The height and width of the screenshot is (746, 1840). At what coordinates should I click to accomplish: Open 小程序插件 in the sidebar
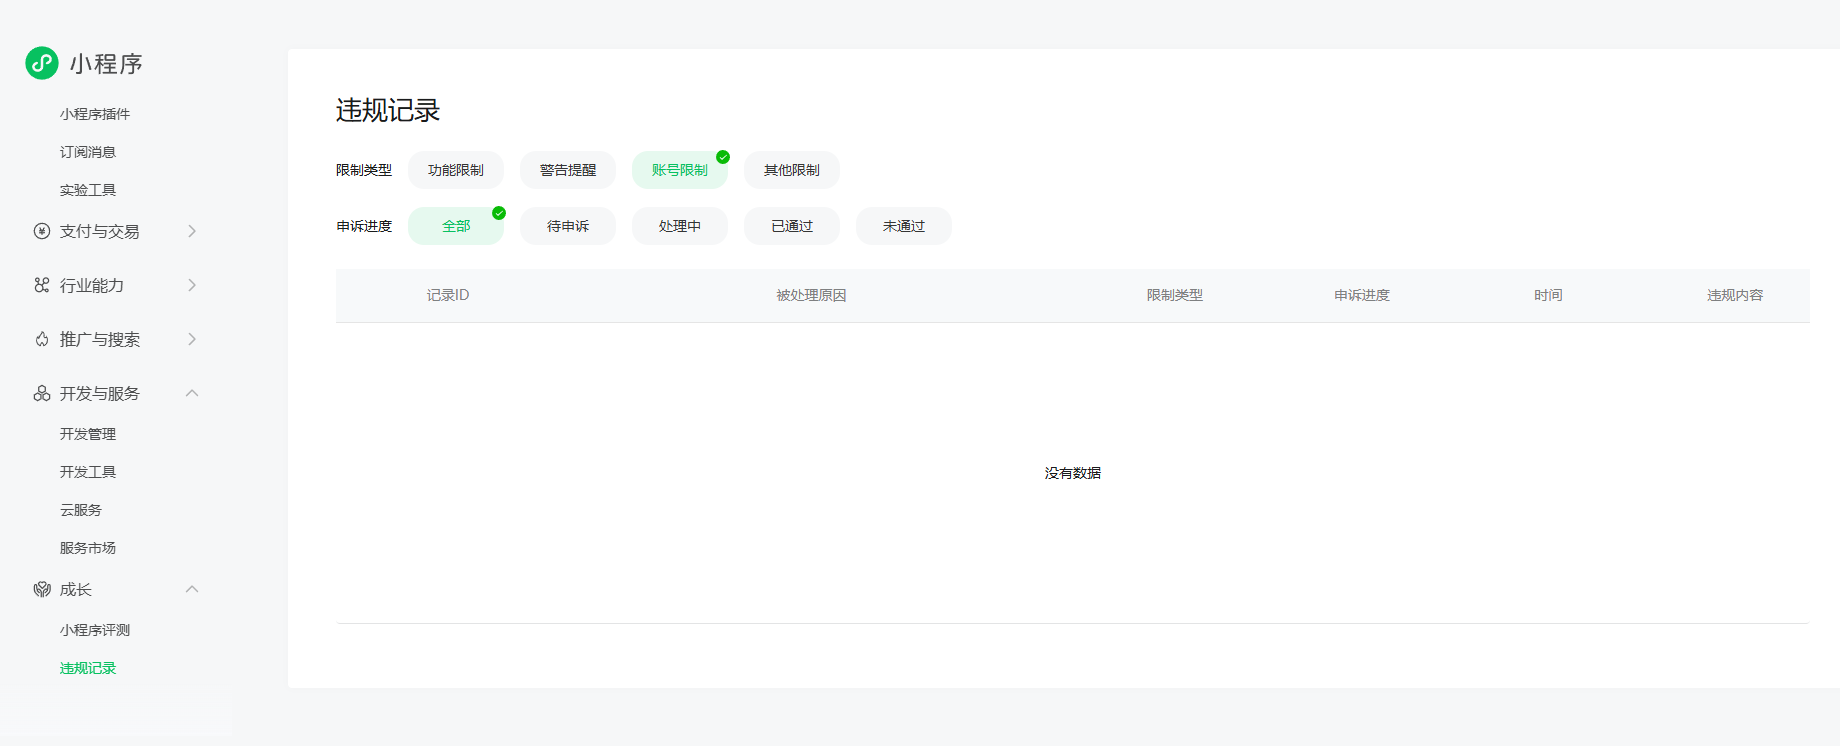95,114
